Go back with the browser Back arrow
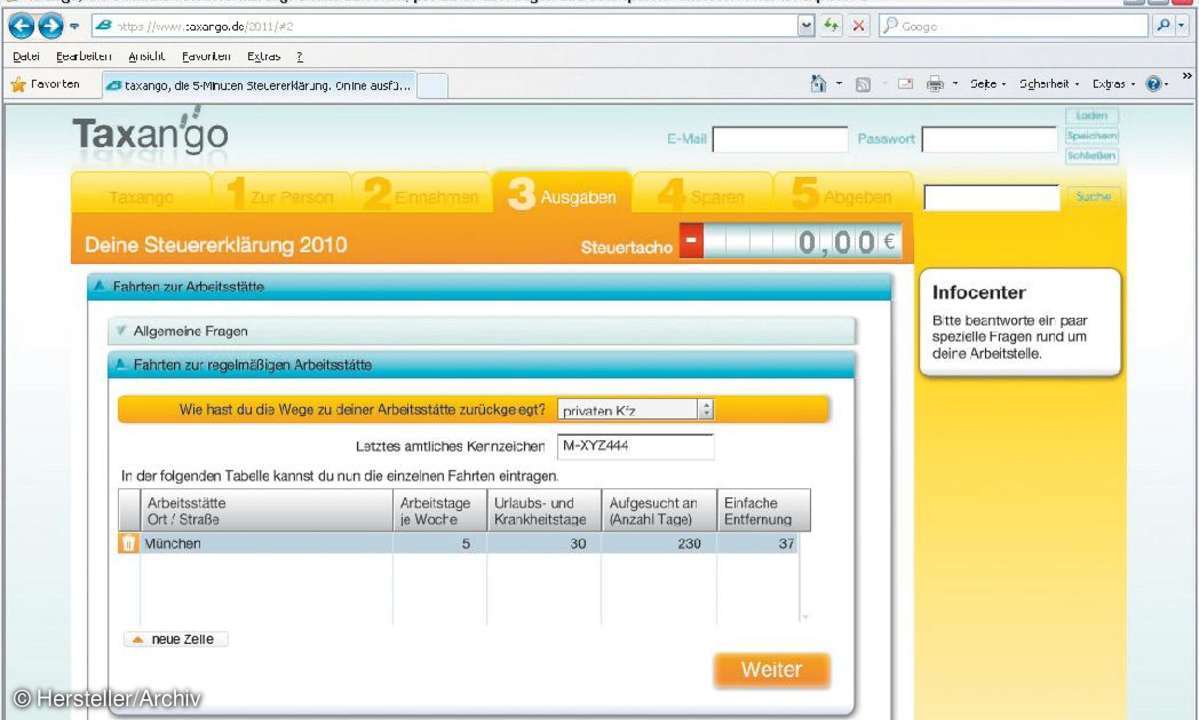The image size is (1199, 720). pyautogui.click(x=21, y=26)
